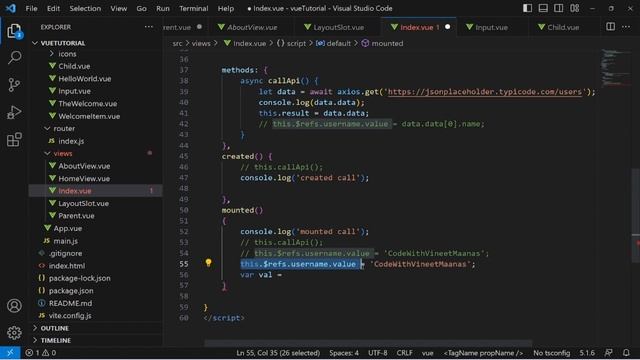The width and height of the screenshot is (640, 360).
Task: Click 'views' in the breadcrumb path
Action: pos(201,43)
